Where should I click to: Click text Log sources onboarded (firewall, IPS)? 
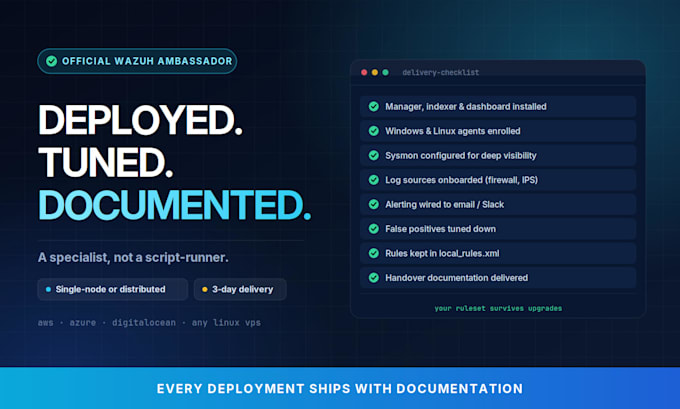(461, 180)
